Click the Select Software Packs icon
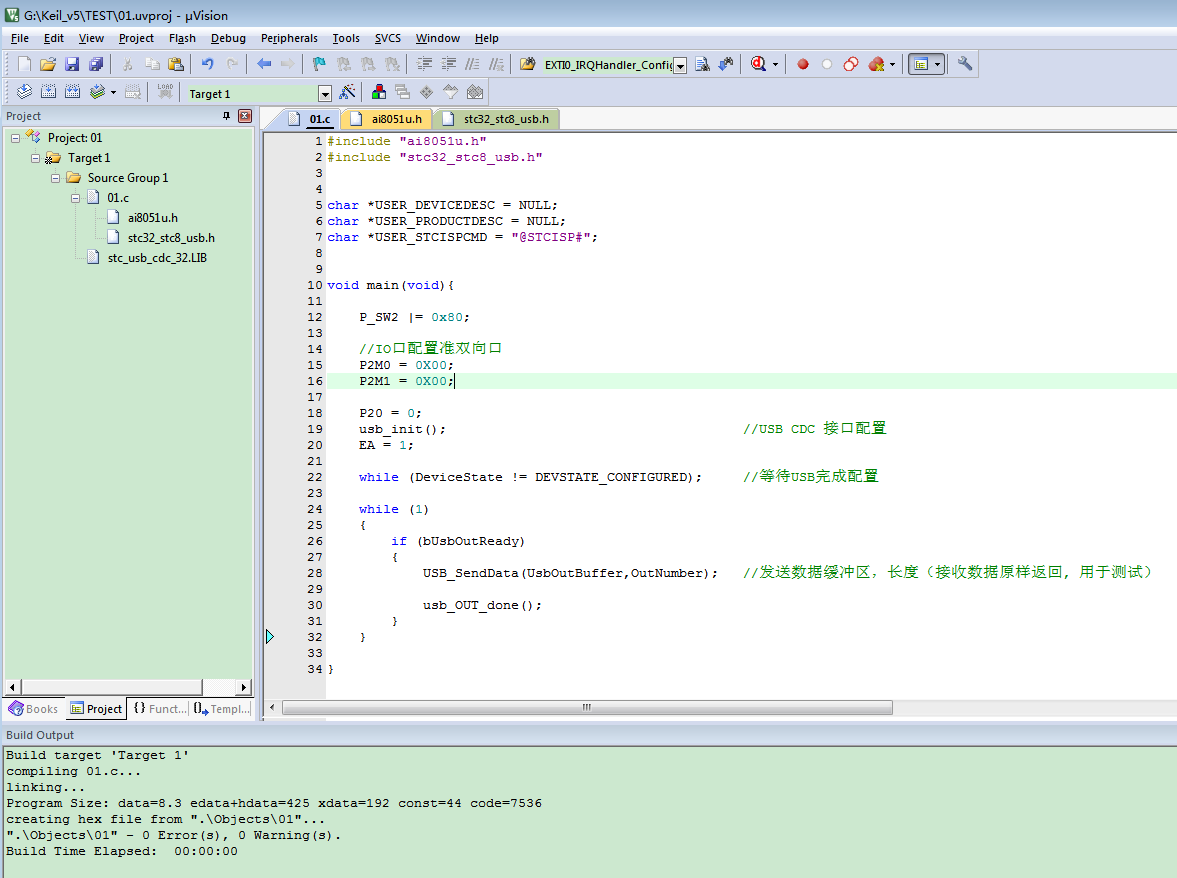The width and height of the screenshot is (1177, 878). pos(450,92)
